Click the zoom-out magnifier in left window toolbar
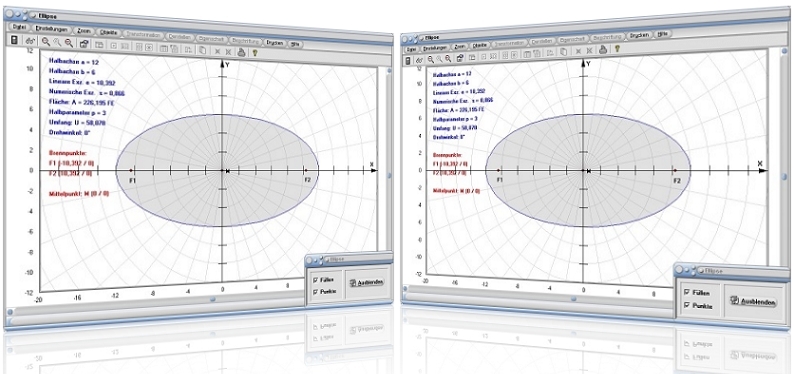 click(69, 43)
